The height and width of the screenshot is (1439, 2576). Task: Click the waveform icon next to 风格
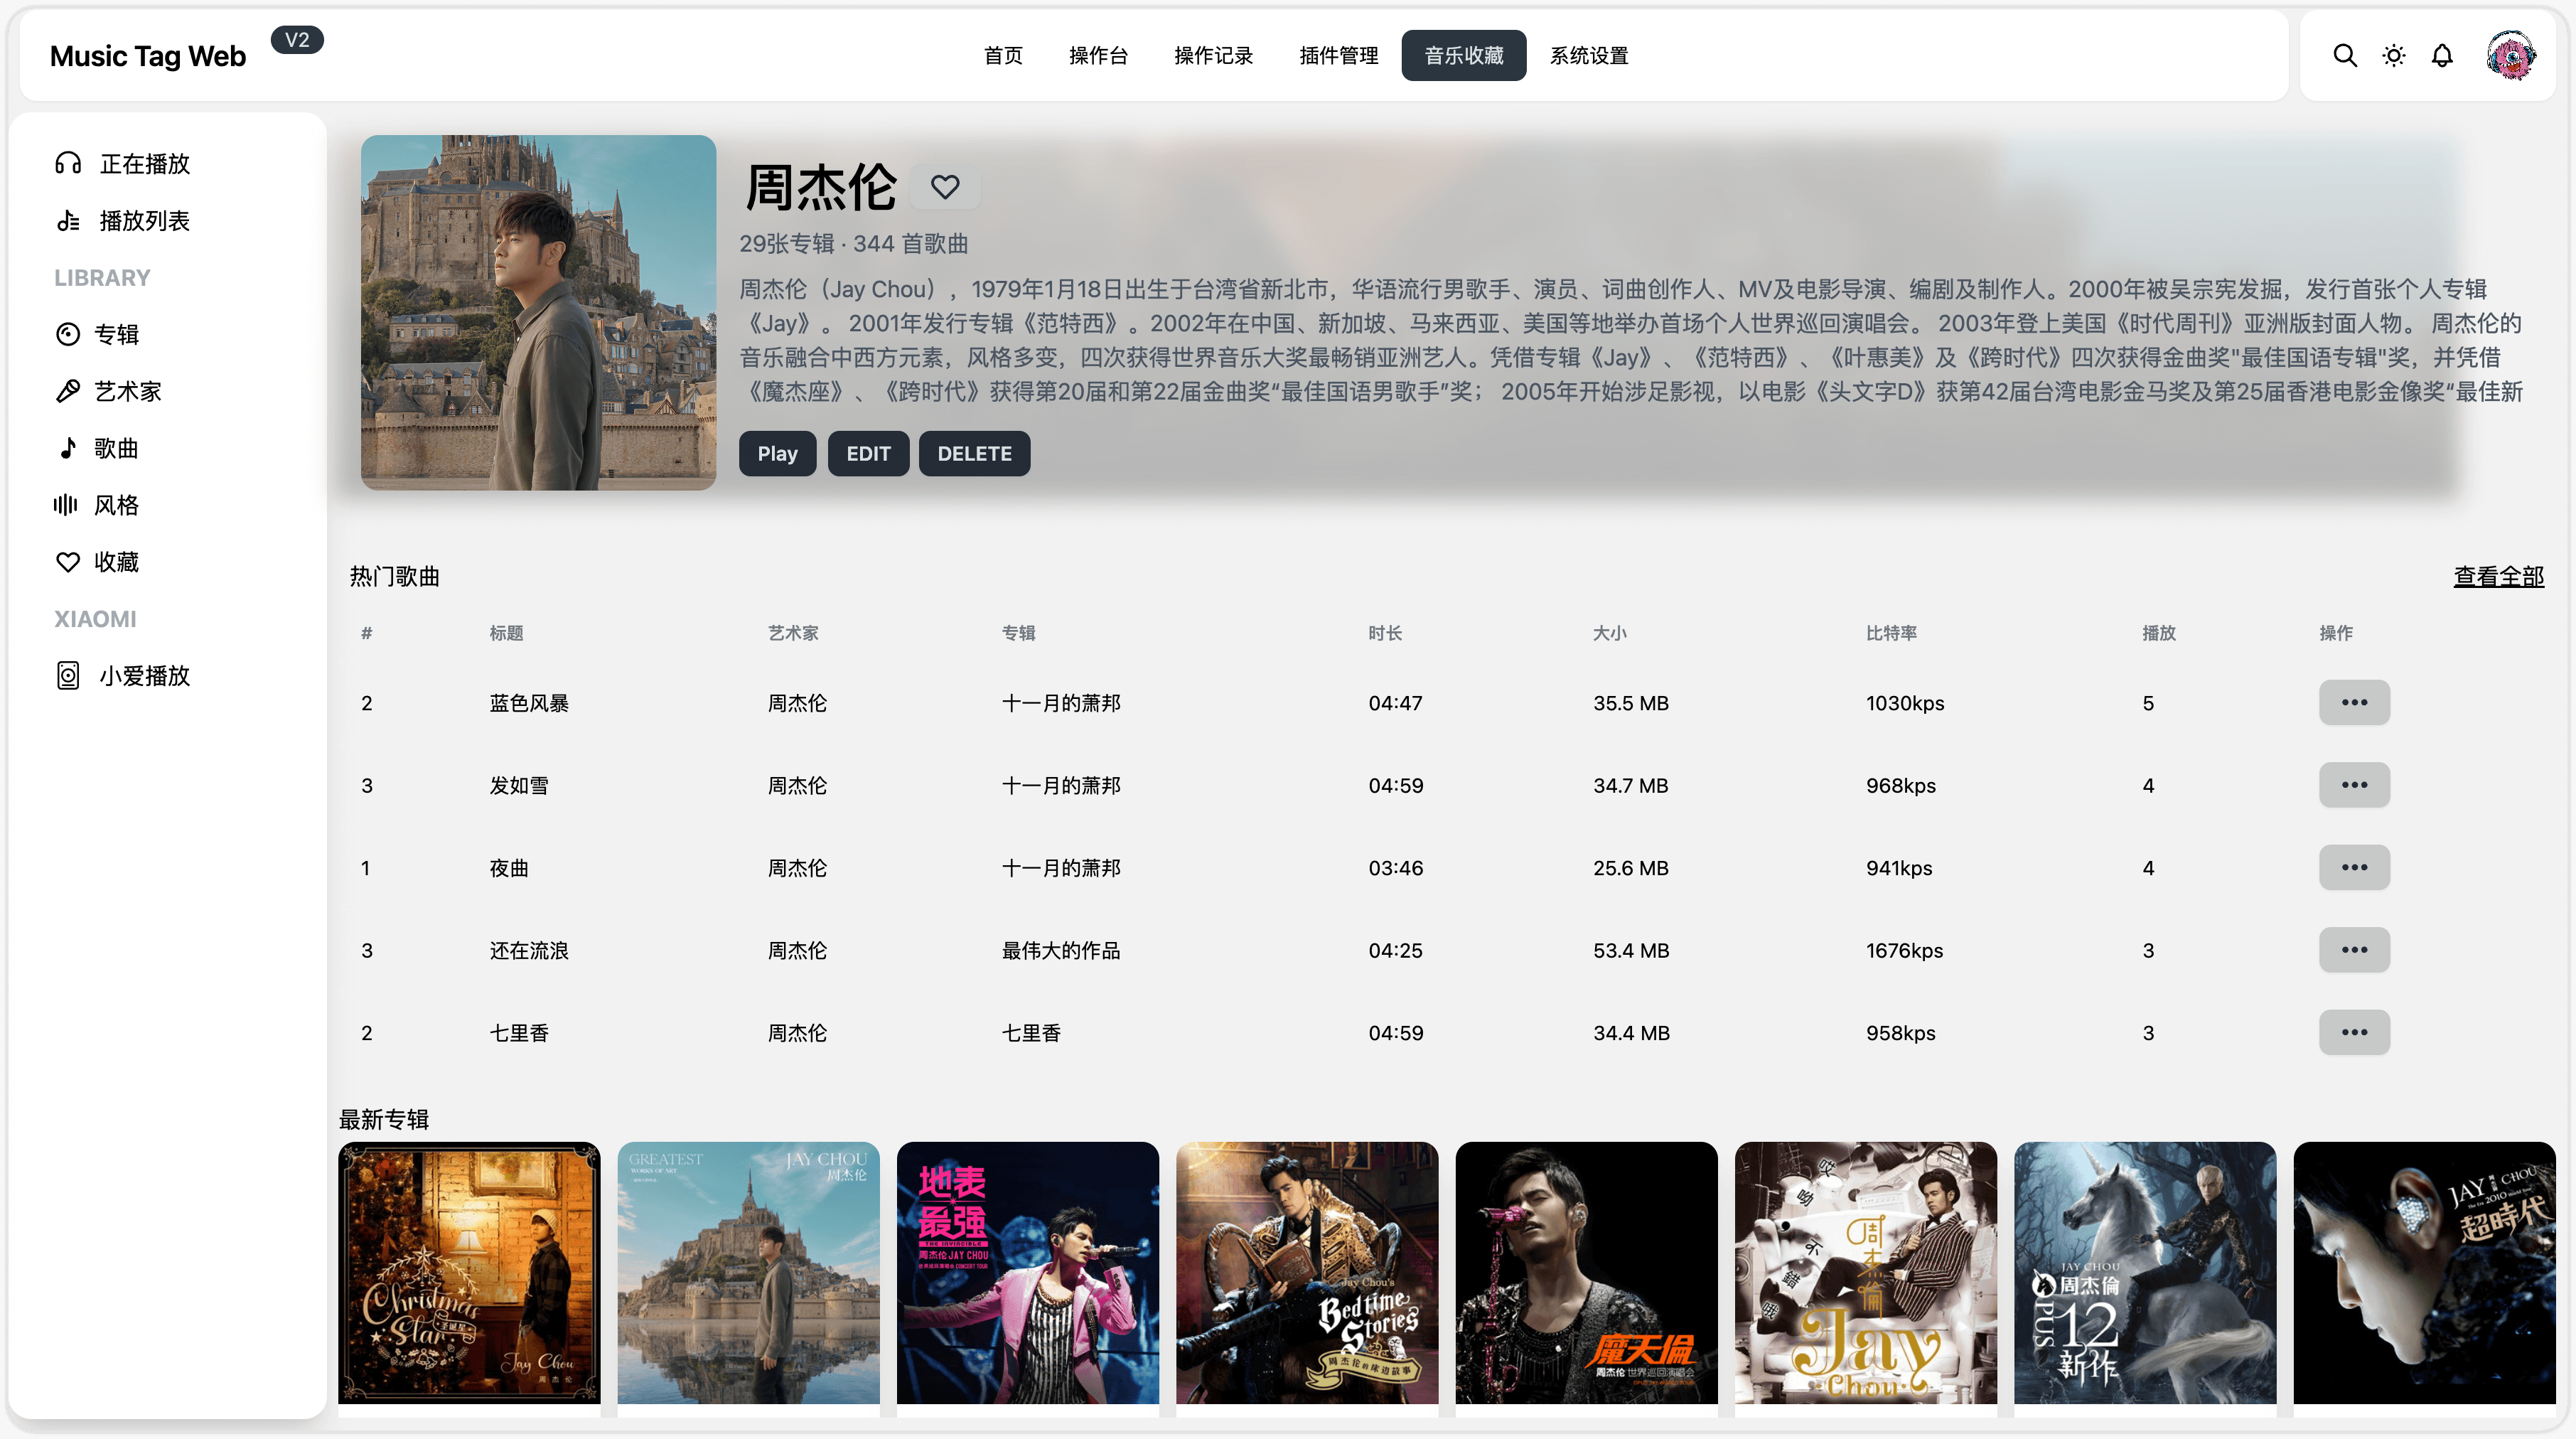coord(66,505)
